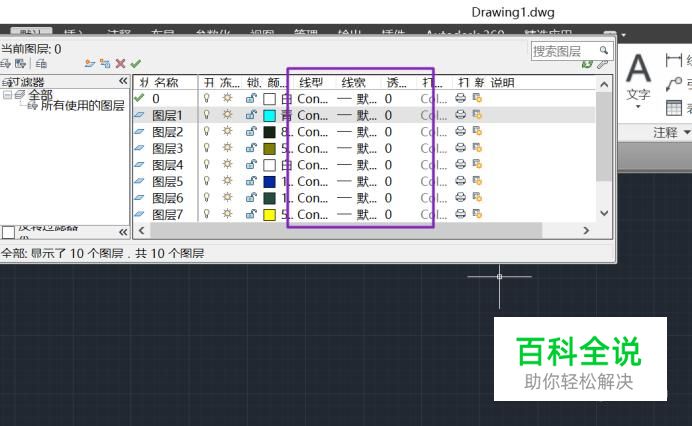Select the table tool in ribbon
This screenshot has width=692, height=426.
674,107
